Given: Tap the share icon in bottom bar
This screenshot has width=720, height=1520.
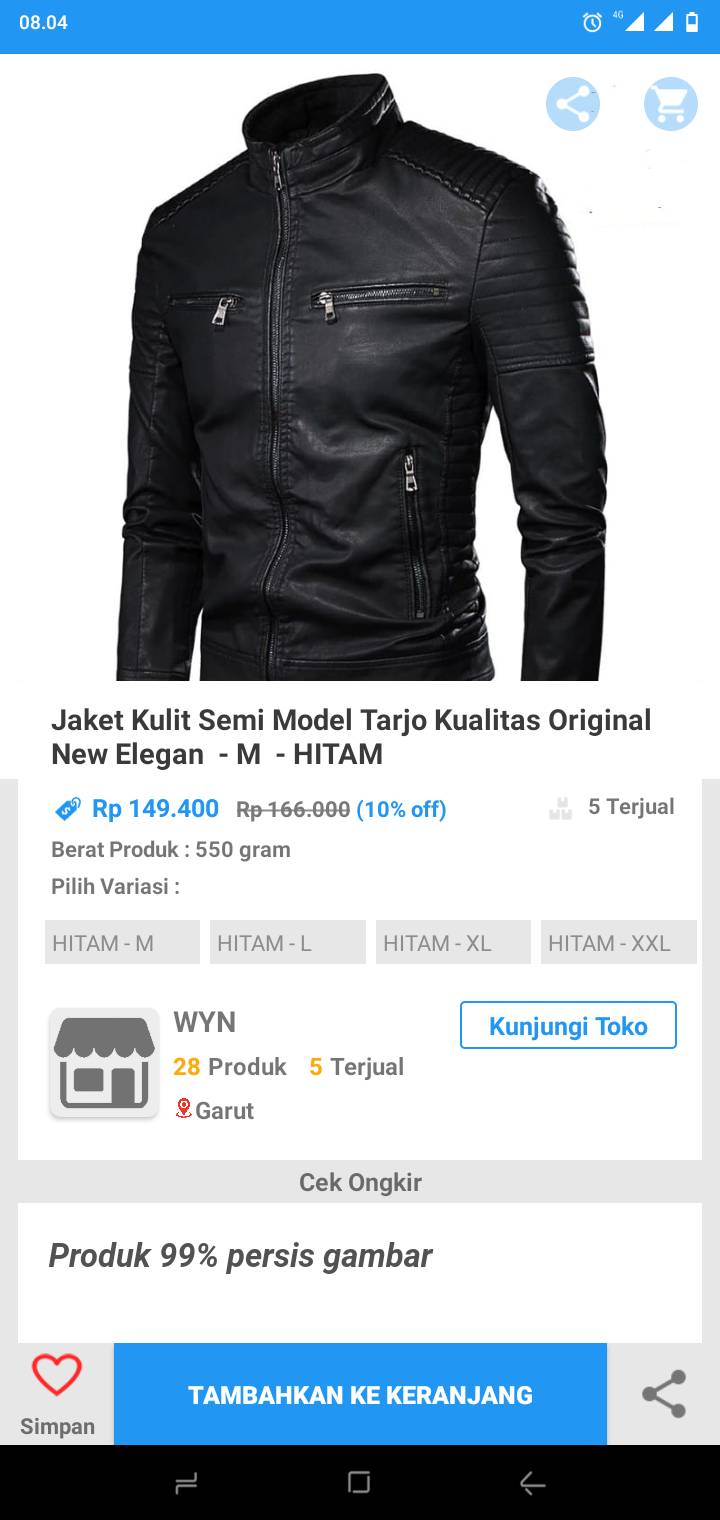Looking at the screenshot, I should pos(664,1394).
